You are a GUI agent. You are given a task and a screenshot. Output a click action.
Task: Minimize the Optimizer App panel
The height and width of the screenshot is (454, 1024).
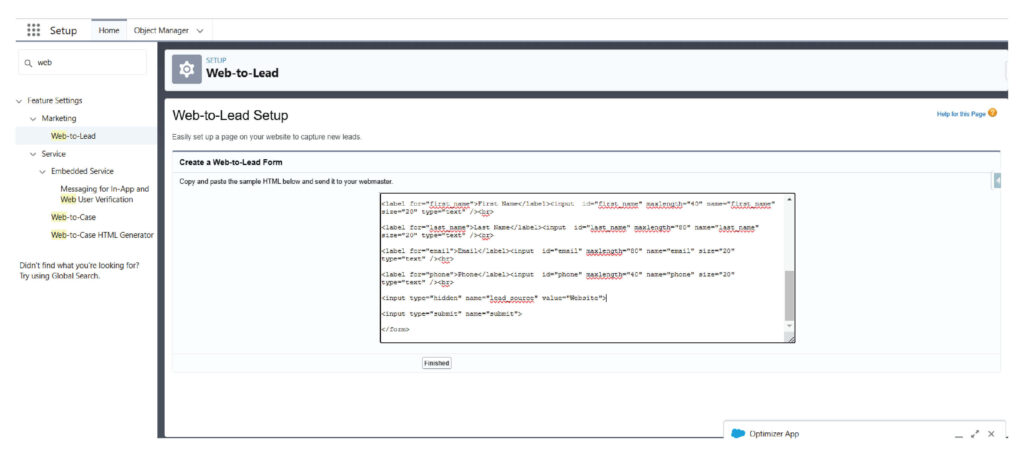pos(959,434)
